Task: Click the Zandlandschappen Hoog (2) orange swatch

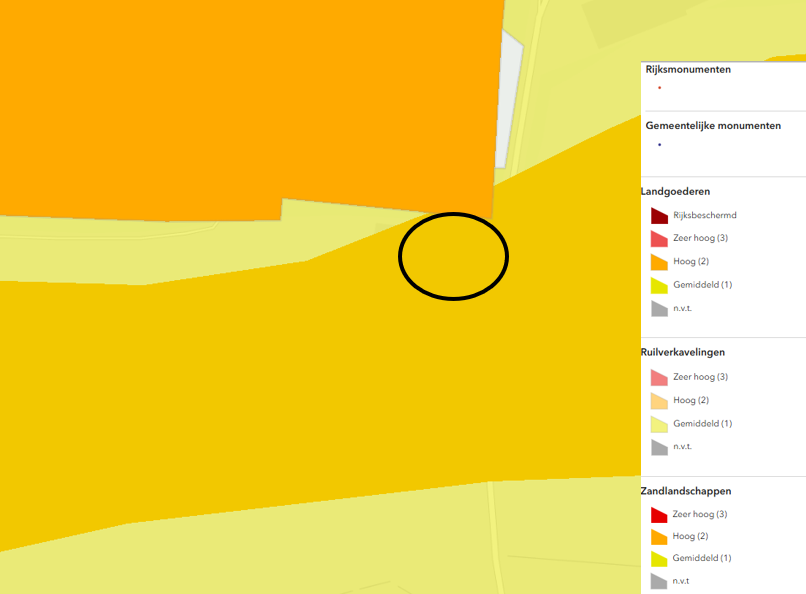Action: (659, 537)
